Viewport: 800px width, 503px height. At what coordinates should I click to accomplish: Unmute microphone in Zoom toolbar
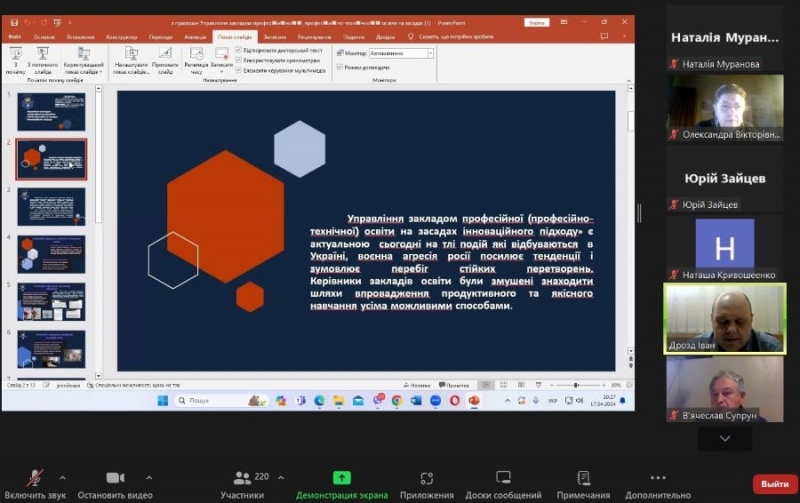coord(35,484)
